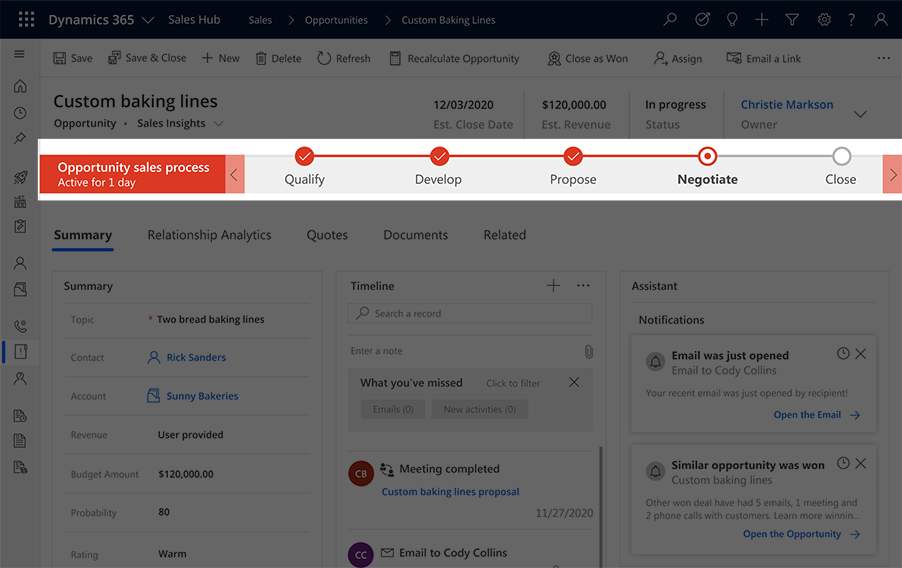Open the clipboard Activities icon in sidebar

pyautogui.click(x=20, y=226)
